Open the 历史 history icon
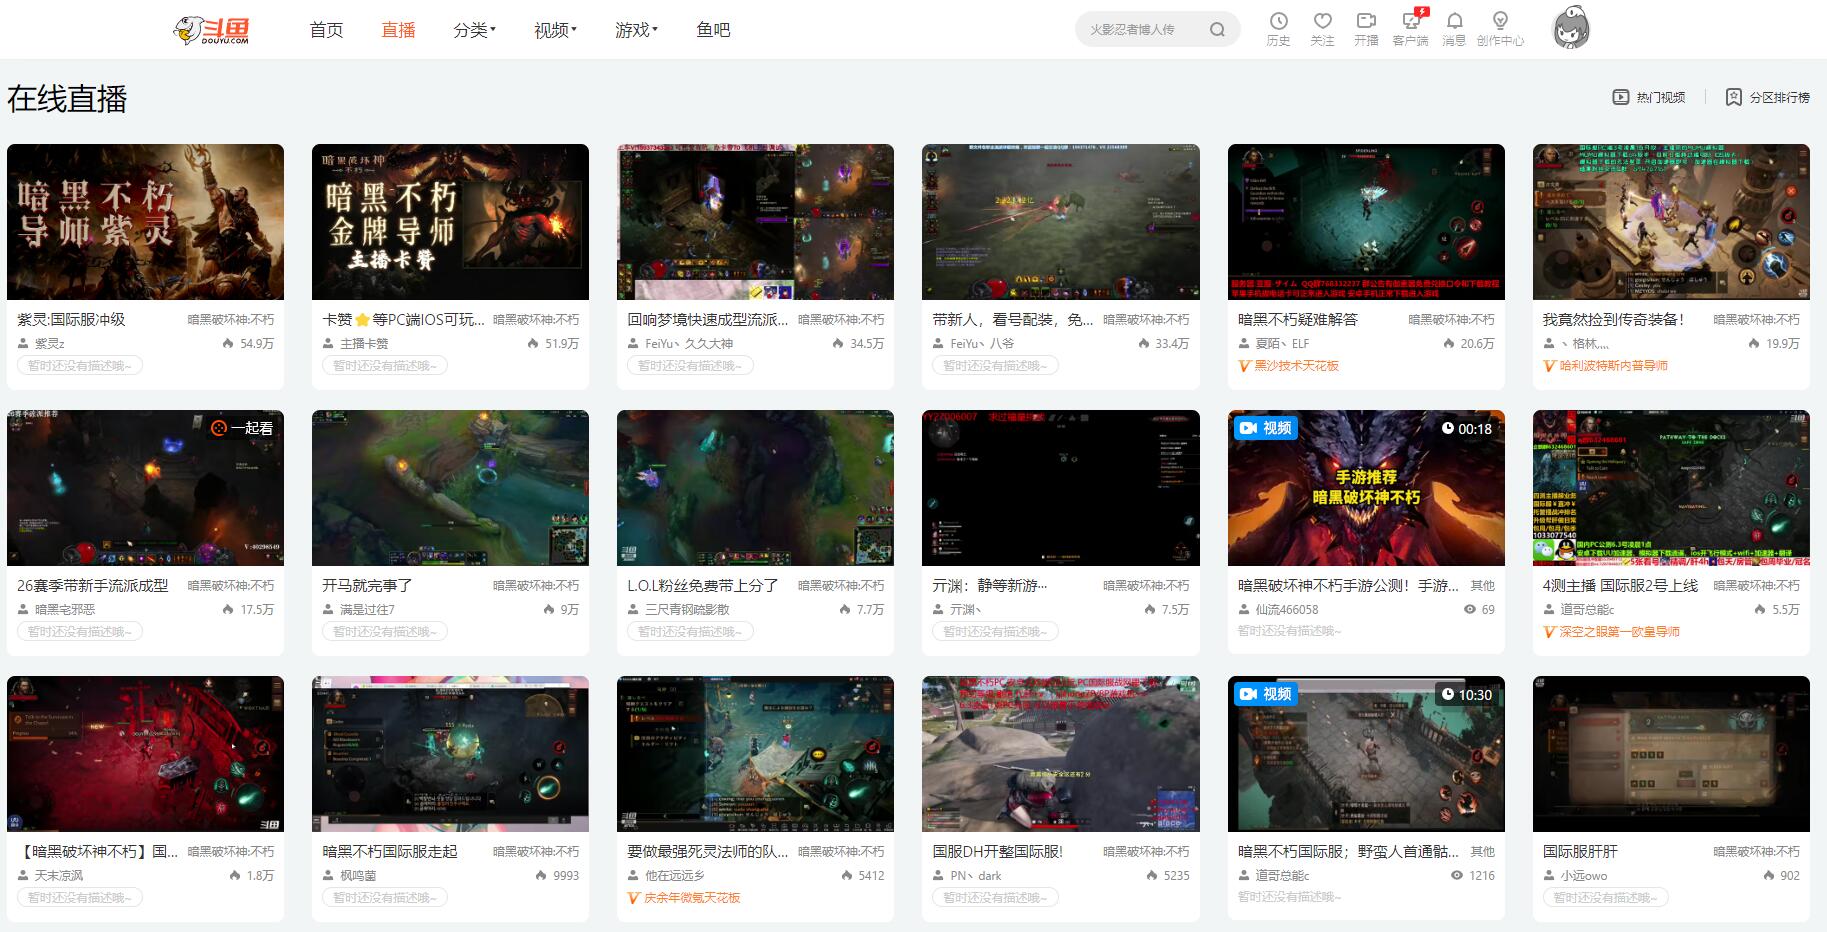1827x932 pixels. [x=1278, y=29]
